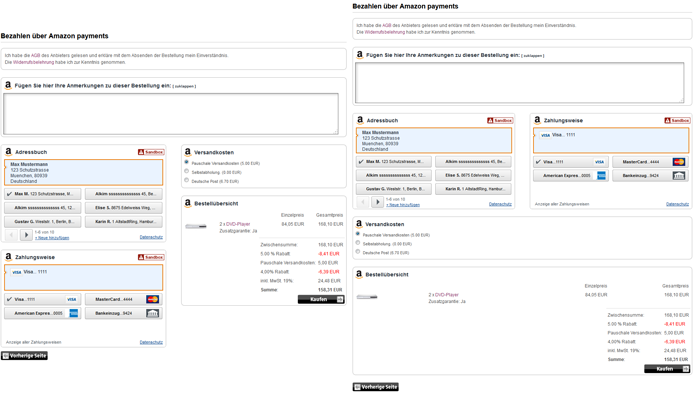Choose Gustav G. Weststr. address in right Adressbuch

click(394, 189)
